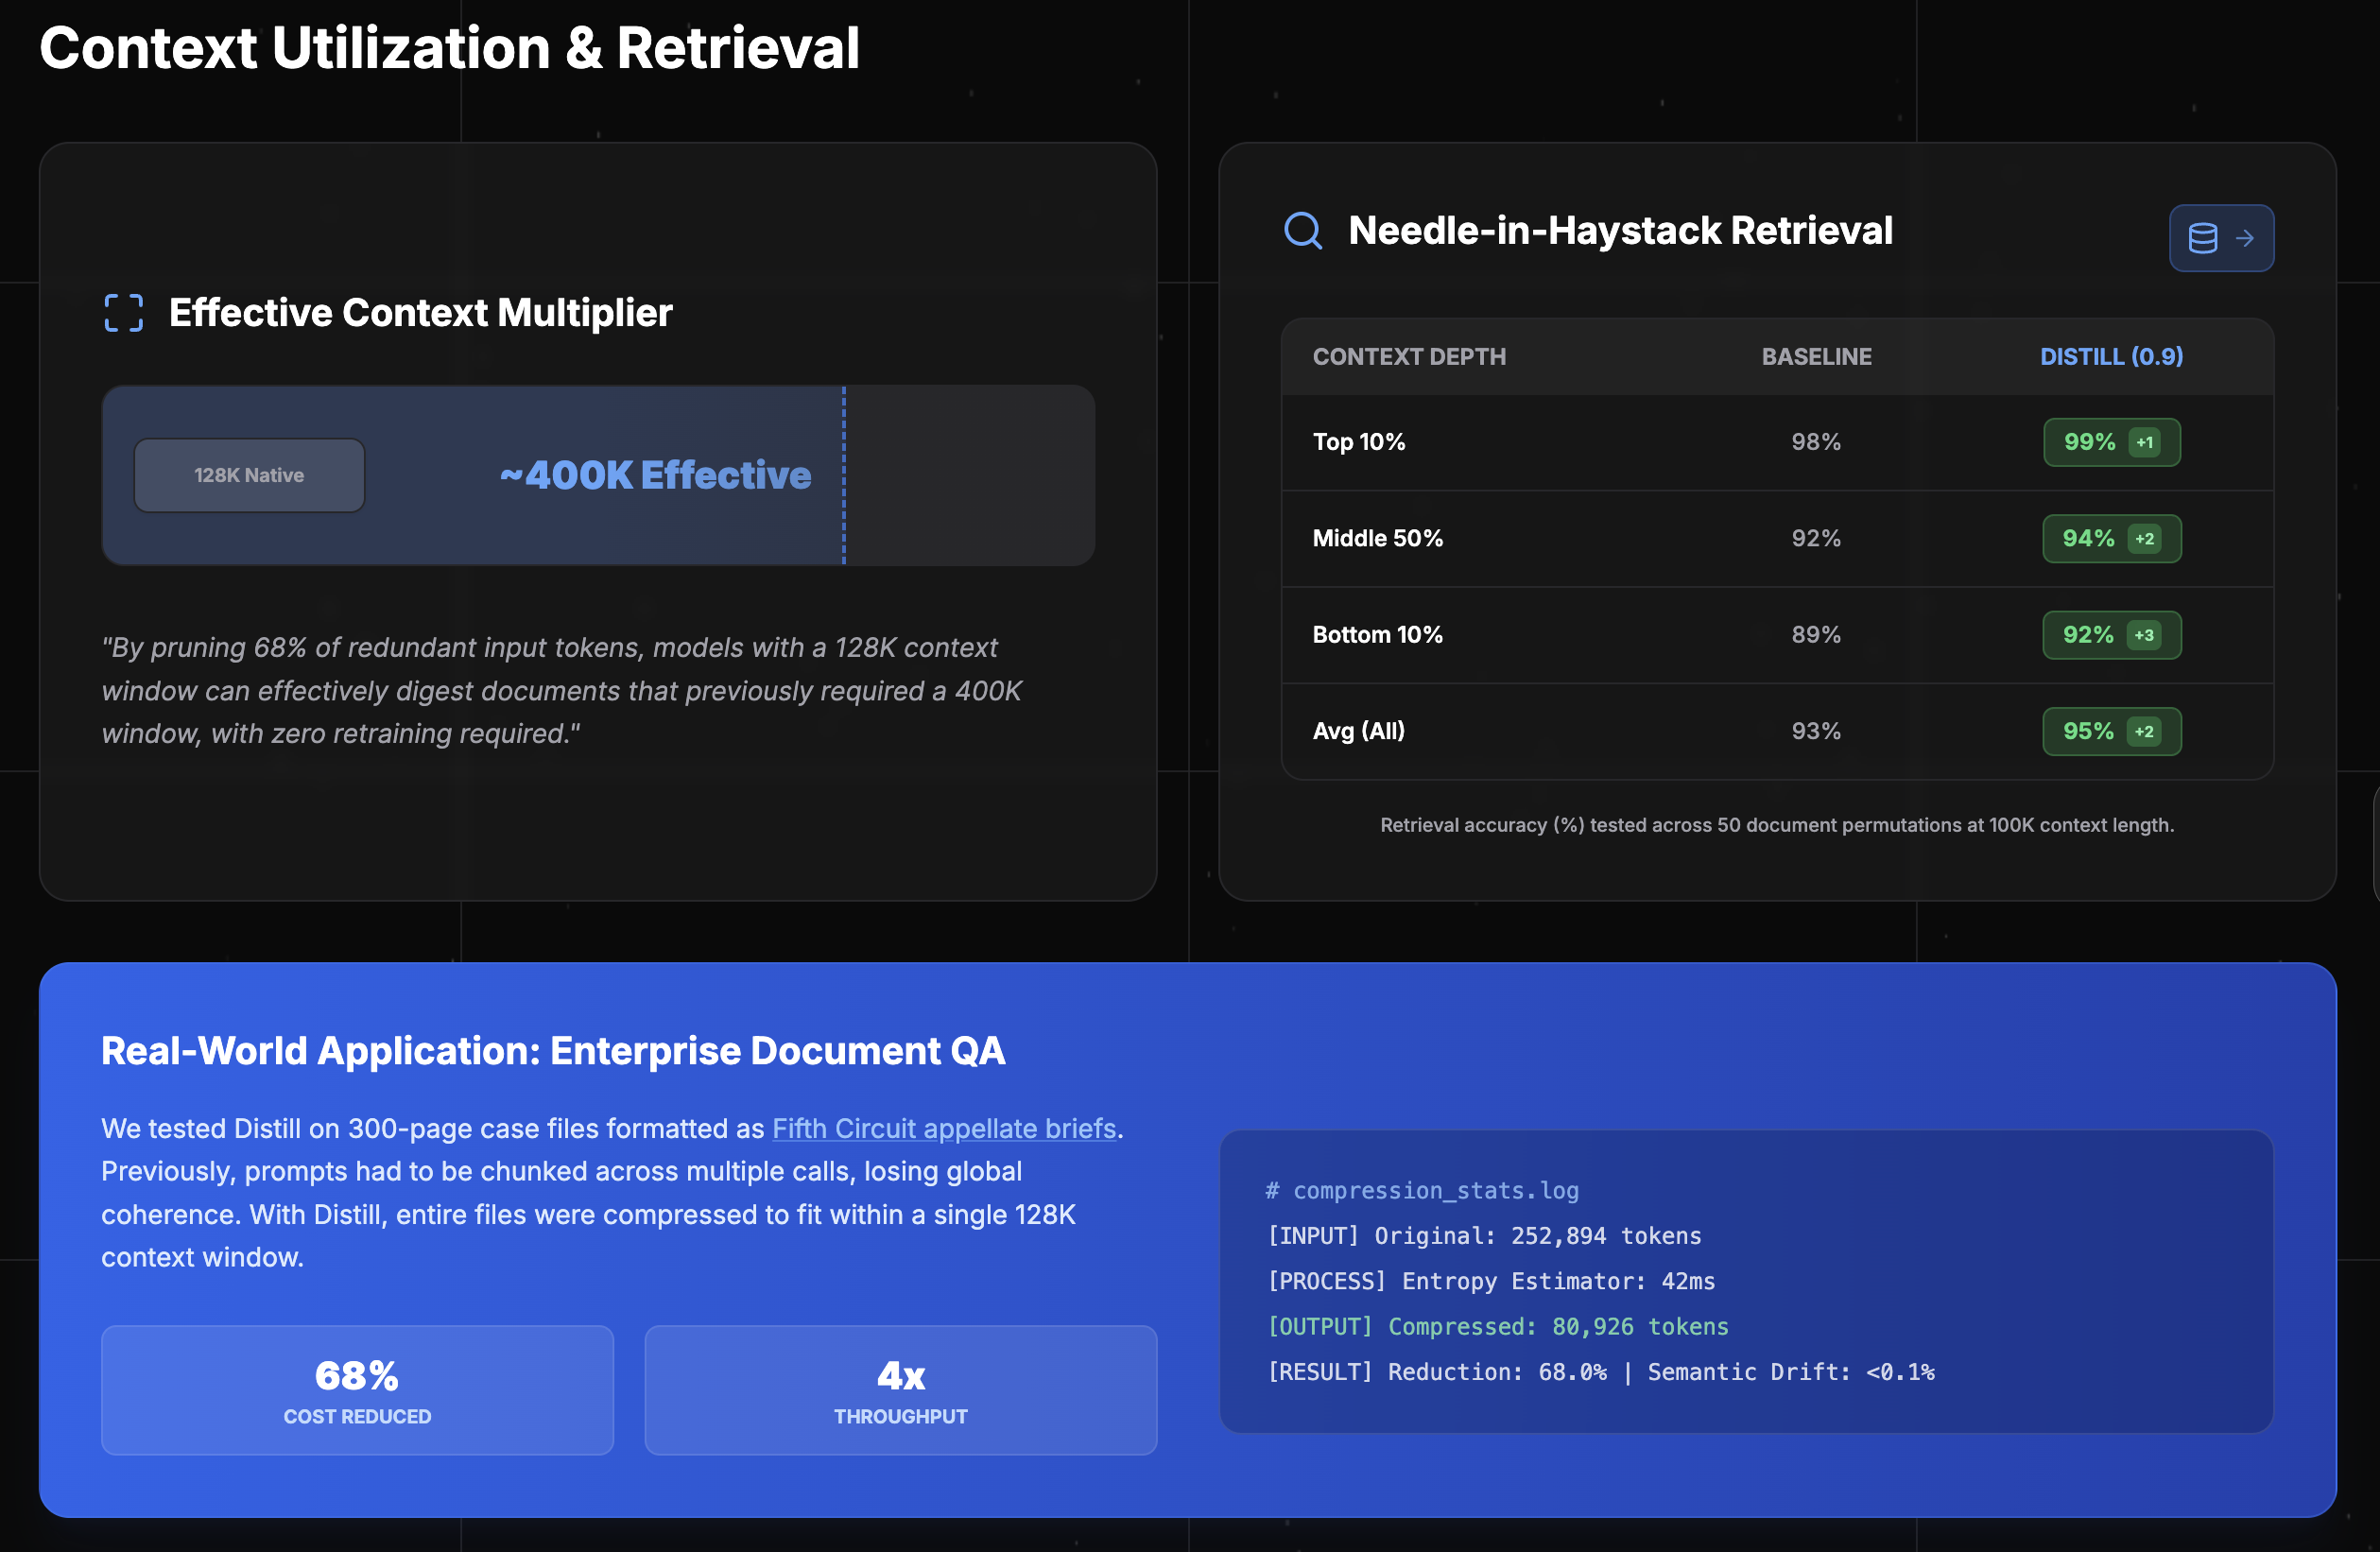The height and width of the screenshot is (1552, 2380).
Task: Click the database export button
Action: tap(2220, 238)
